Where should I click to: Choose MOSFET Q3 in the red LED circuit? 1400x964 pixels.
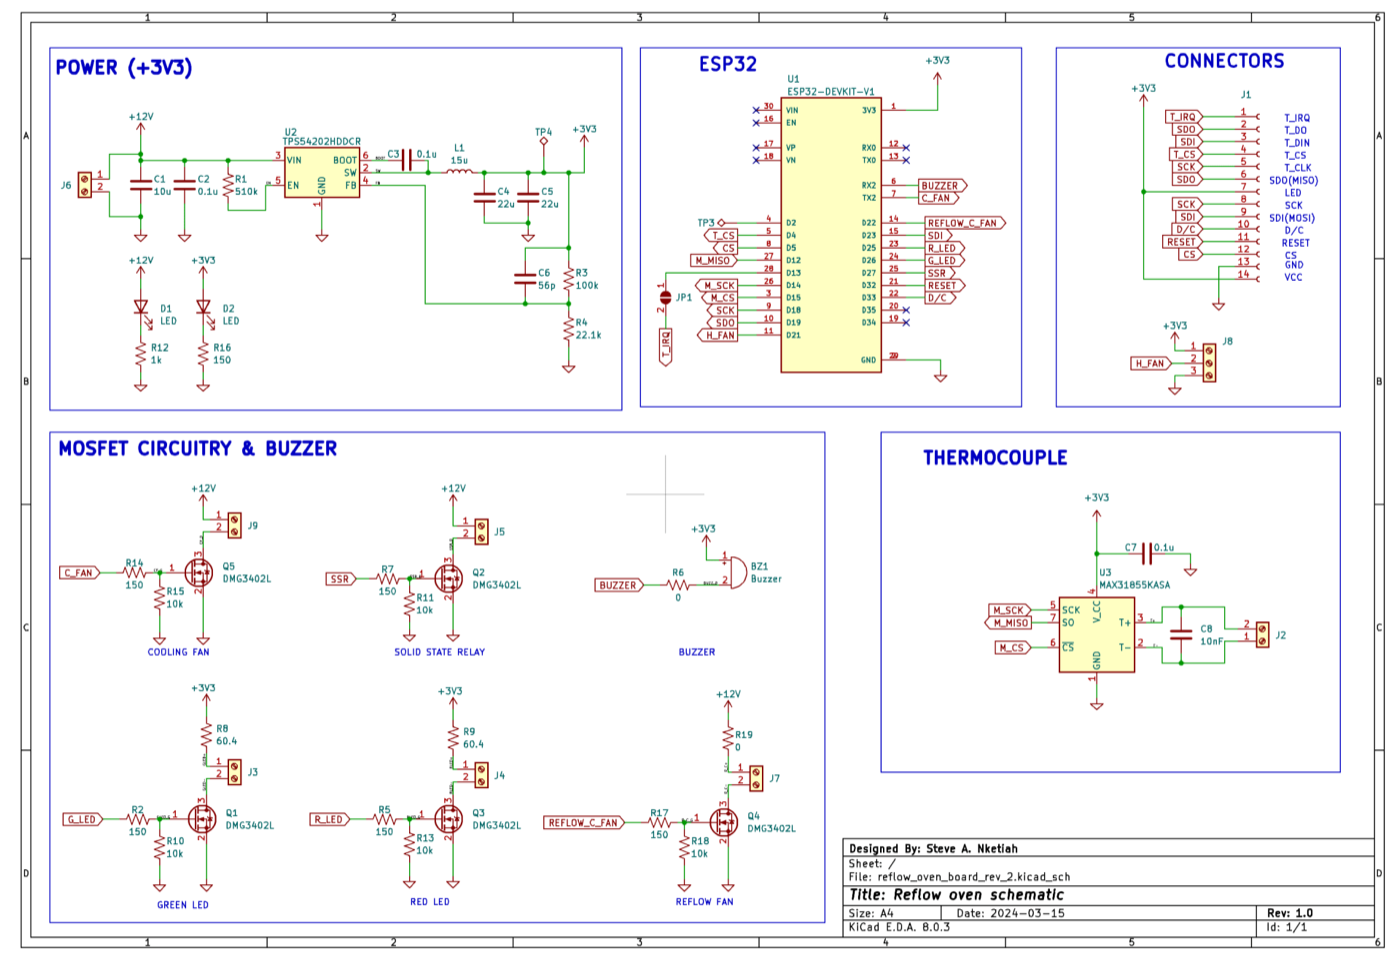449,819
